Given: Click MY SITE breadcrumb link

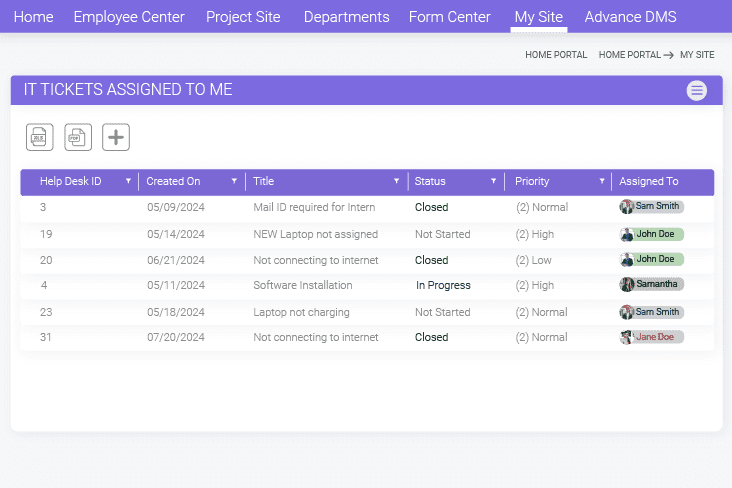Looking at the screenshot, I should 697,55.
